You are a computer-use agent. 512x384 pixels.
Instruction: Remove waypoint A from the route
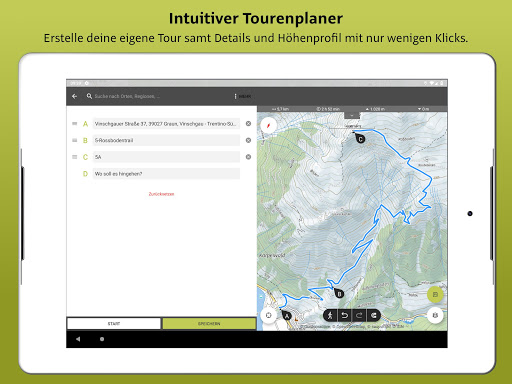pos(248,124)
